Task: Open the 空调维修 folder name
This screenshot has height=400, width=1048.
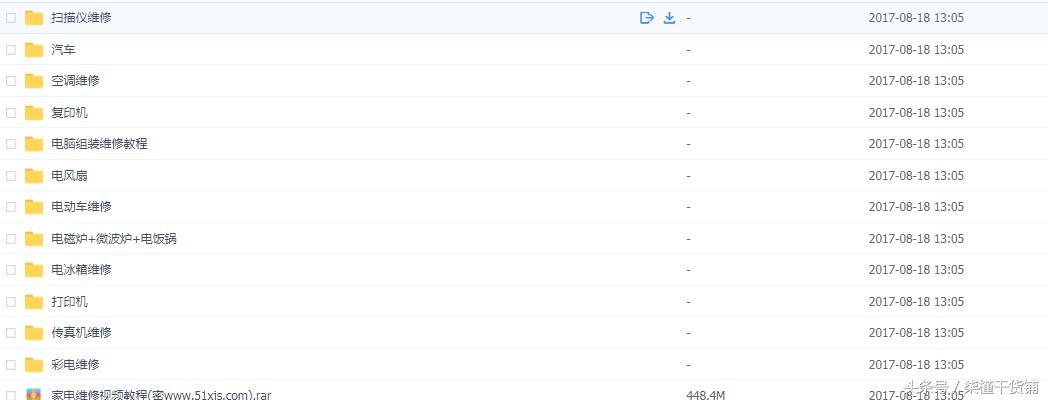Action: pos(76,81)
